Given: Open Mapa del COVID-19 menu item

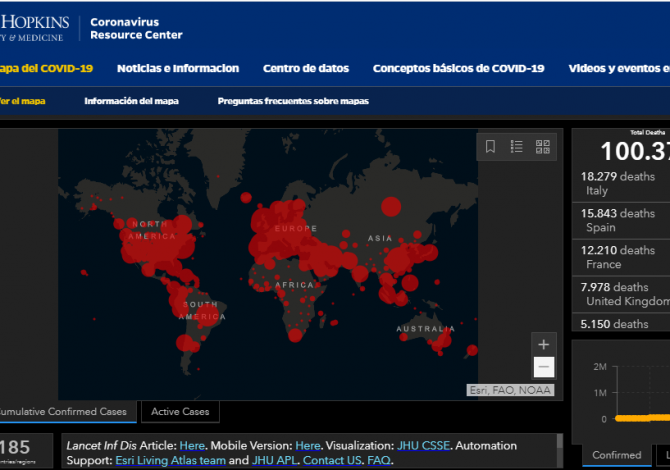Looking at the screenshot, I should click(46, 68).
